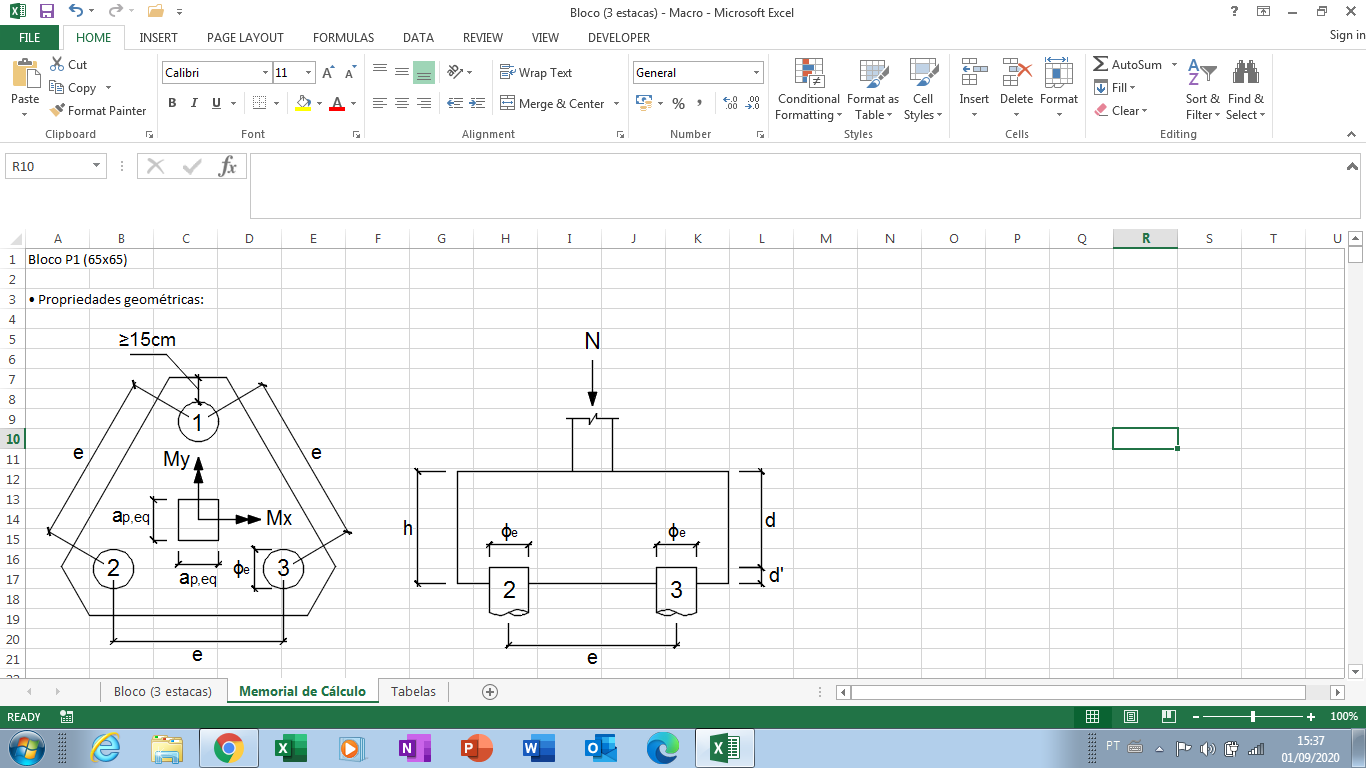The image size is (1366, 768).
Task: Apply center horizontal alignment
Action: [401, 103]
